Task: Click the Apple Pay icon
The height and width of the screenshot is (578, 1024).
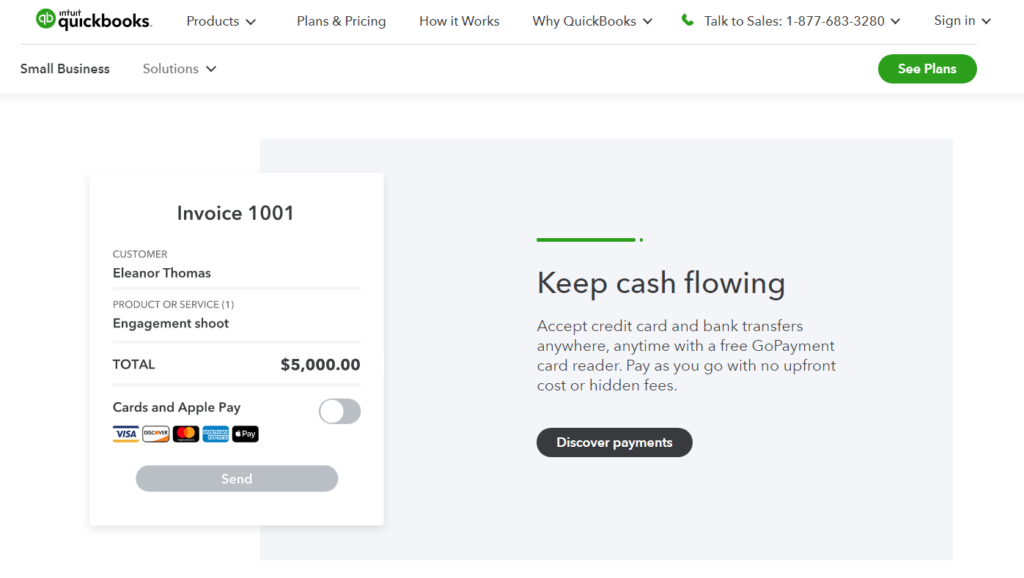Action: tap(246, 434)
